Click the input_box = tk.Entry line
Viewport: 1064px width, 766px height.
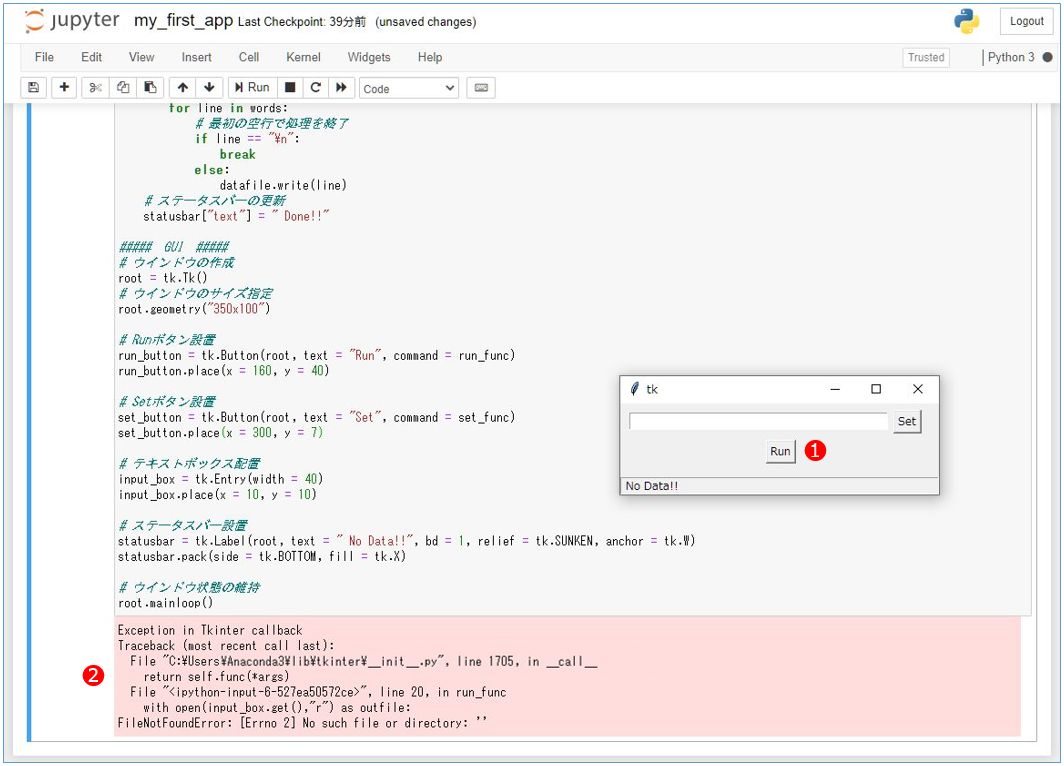221,479
